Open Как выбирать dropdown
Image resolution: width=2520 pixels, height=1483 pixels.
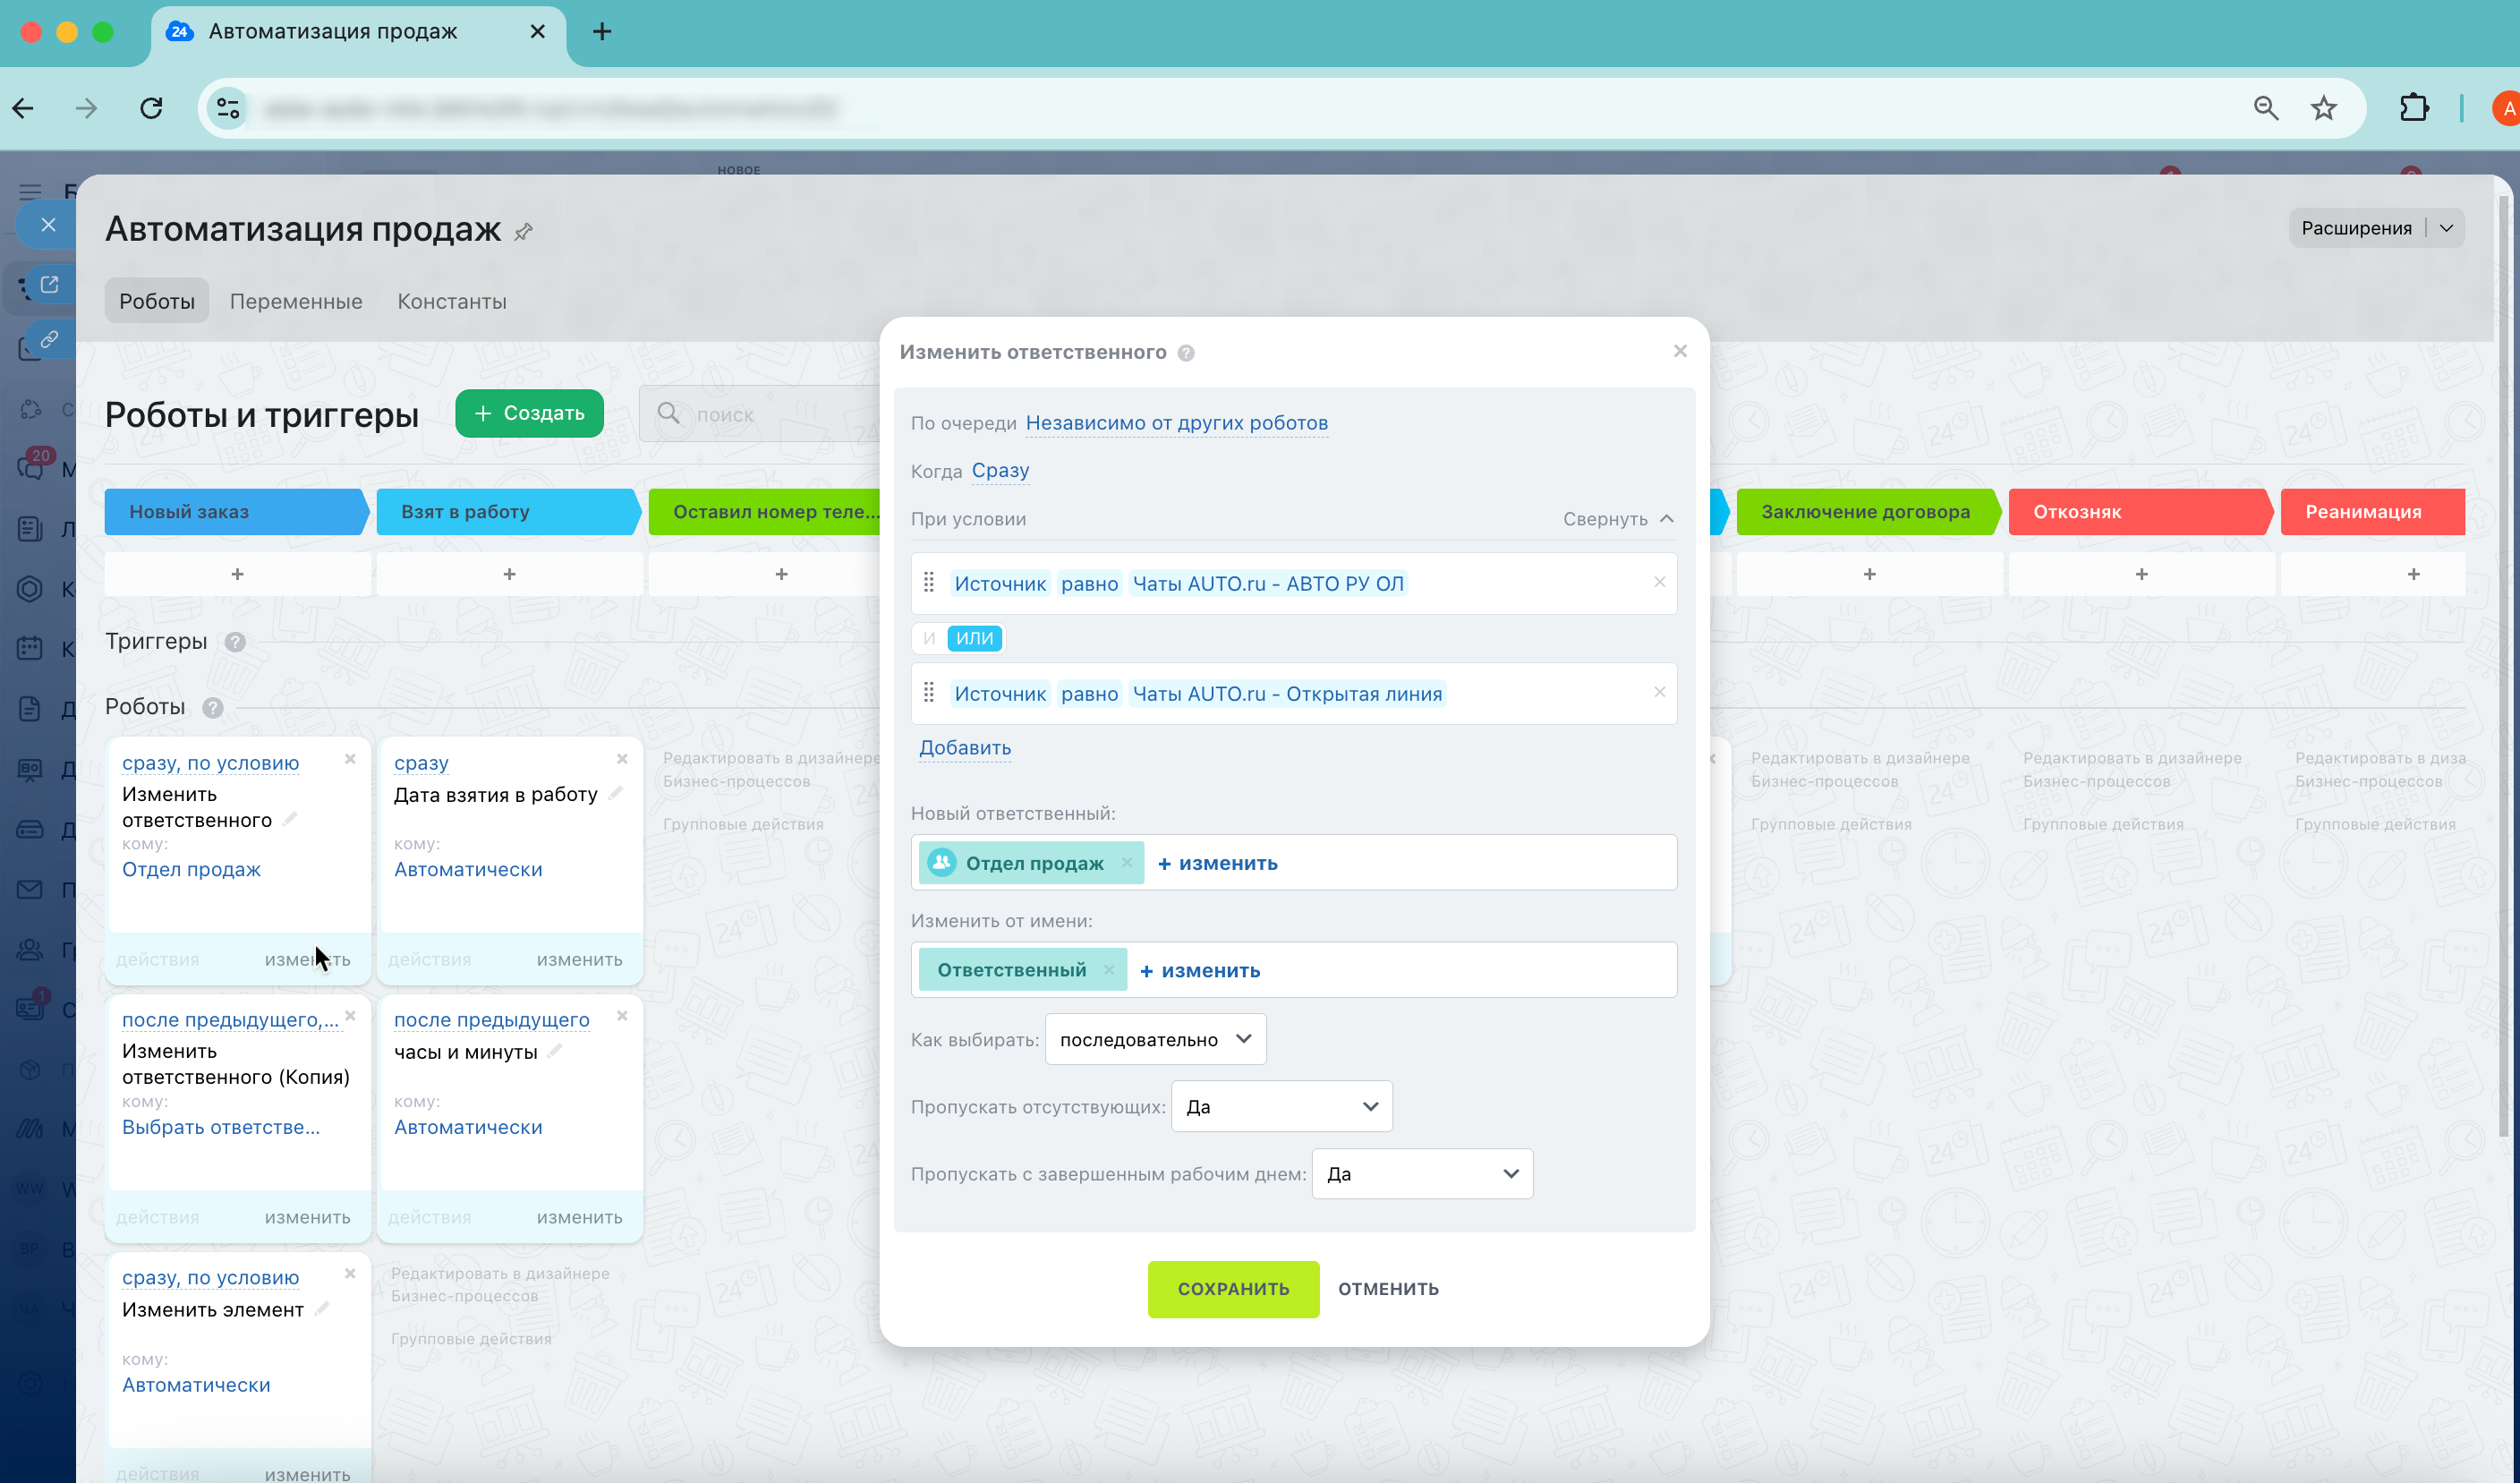tap(1155, 1040)
